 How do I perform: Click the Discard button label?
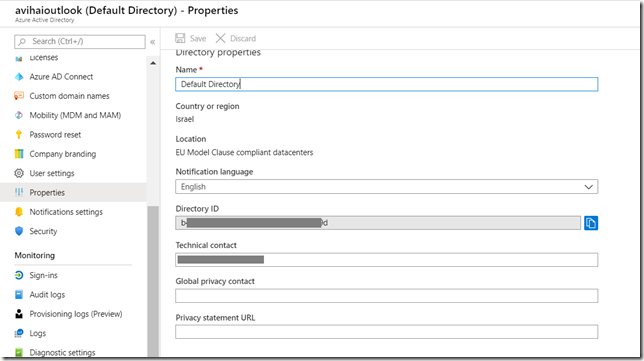243,39
